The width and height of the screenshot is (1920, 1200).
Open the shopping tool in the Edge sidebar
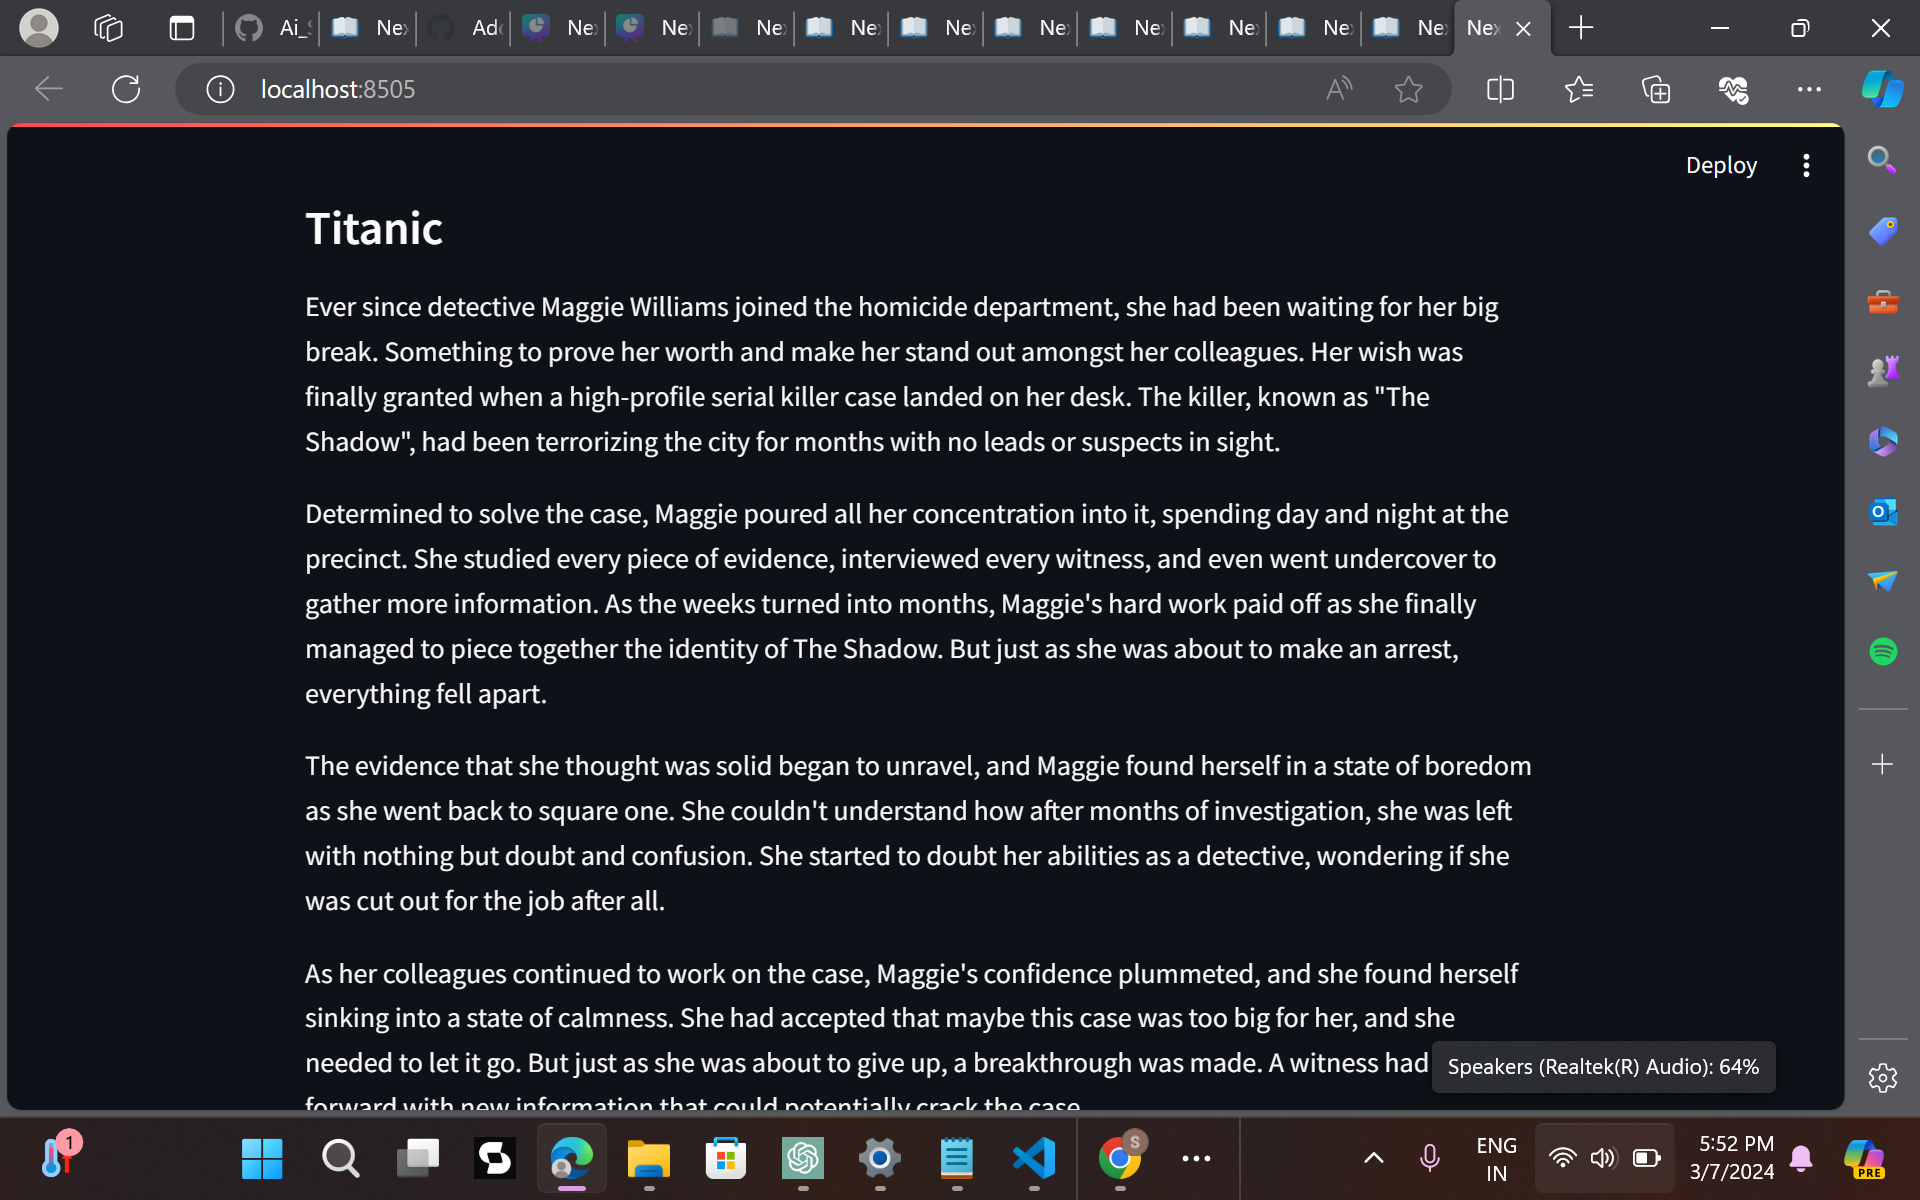point(1883,229)
